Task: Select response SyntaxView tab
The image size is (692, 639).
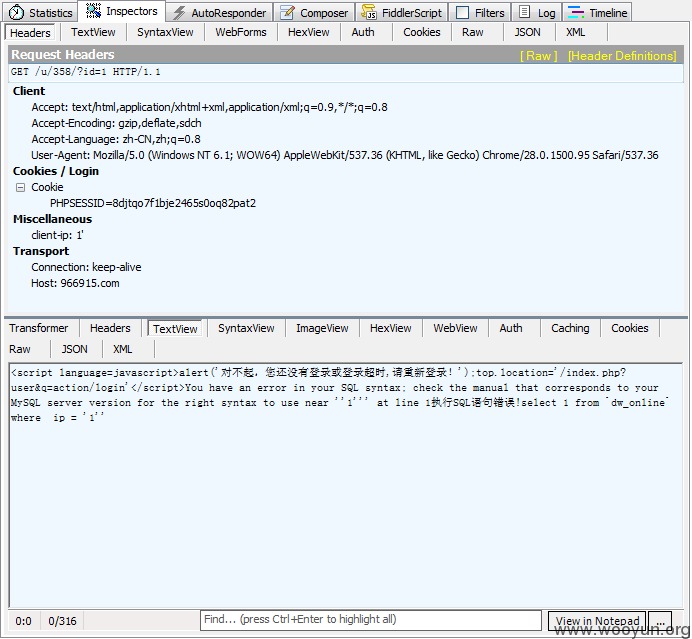Action: [246, 328]
